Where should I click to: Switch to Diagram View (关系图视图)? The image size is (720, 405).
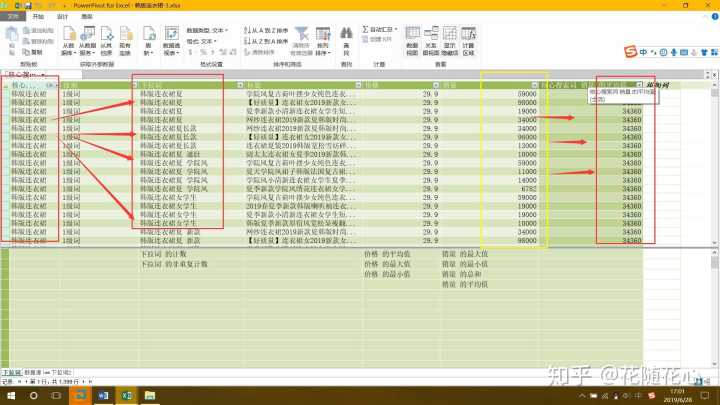coord(432,42)
